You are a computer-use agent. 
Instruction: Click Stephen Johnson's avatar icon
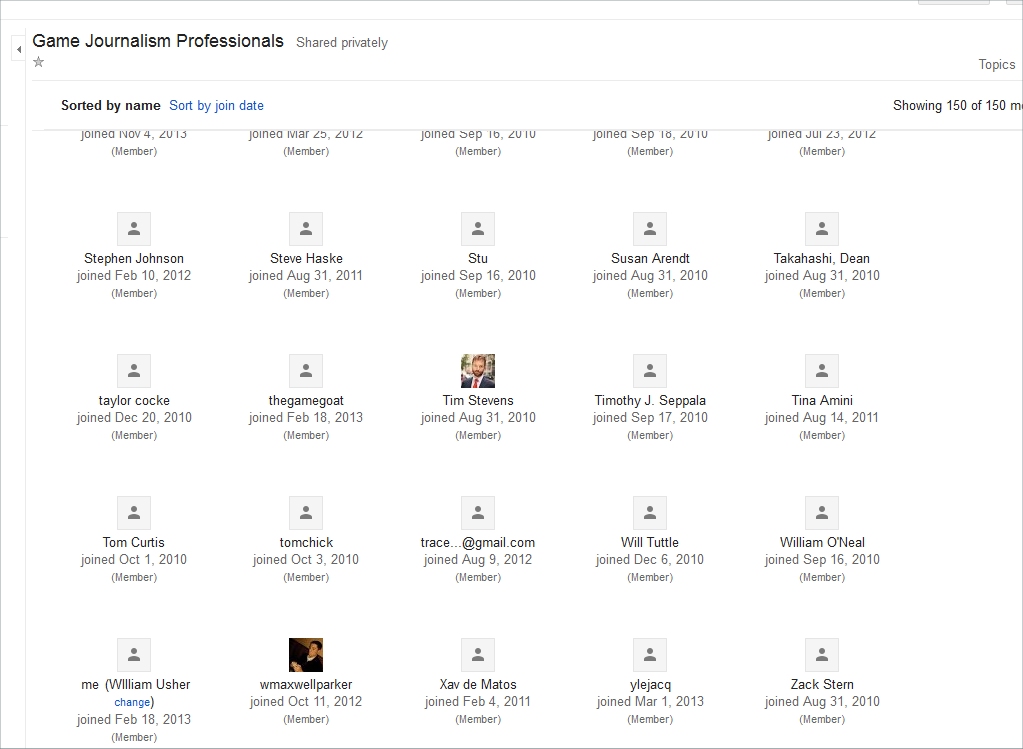[134, 229]
